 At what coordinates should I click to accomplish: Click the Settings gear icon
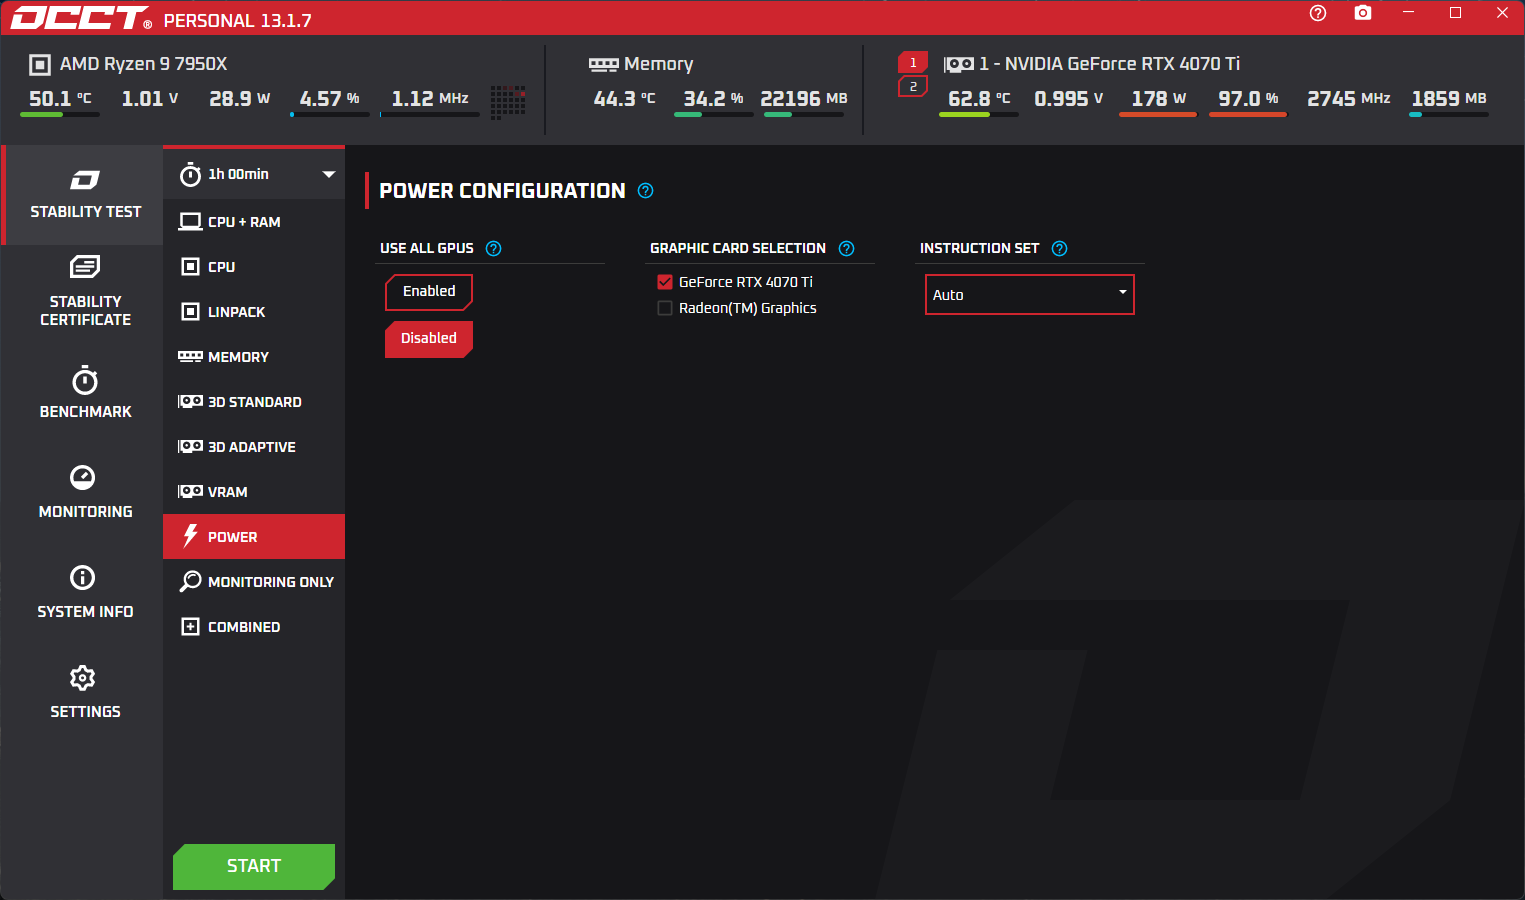pos(83,678)
